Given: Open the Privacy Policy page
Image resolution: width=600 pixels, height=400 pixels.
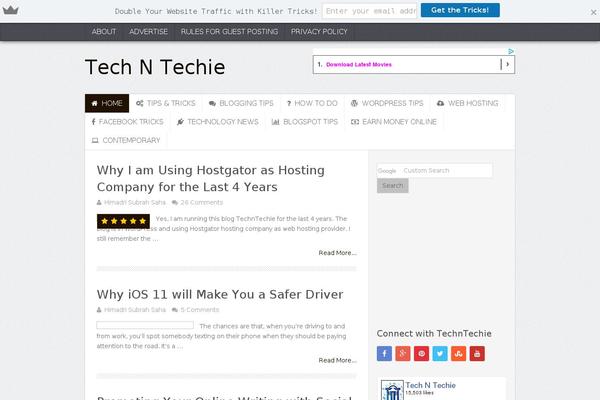Looking at the screenshot, I should 319,32.
